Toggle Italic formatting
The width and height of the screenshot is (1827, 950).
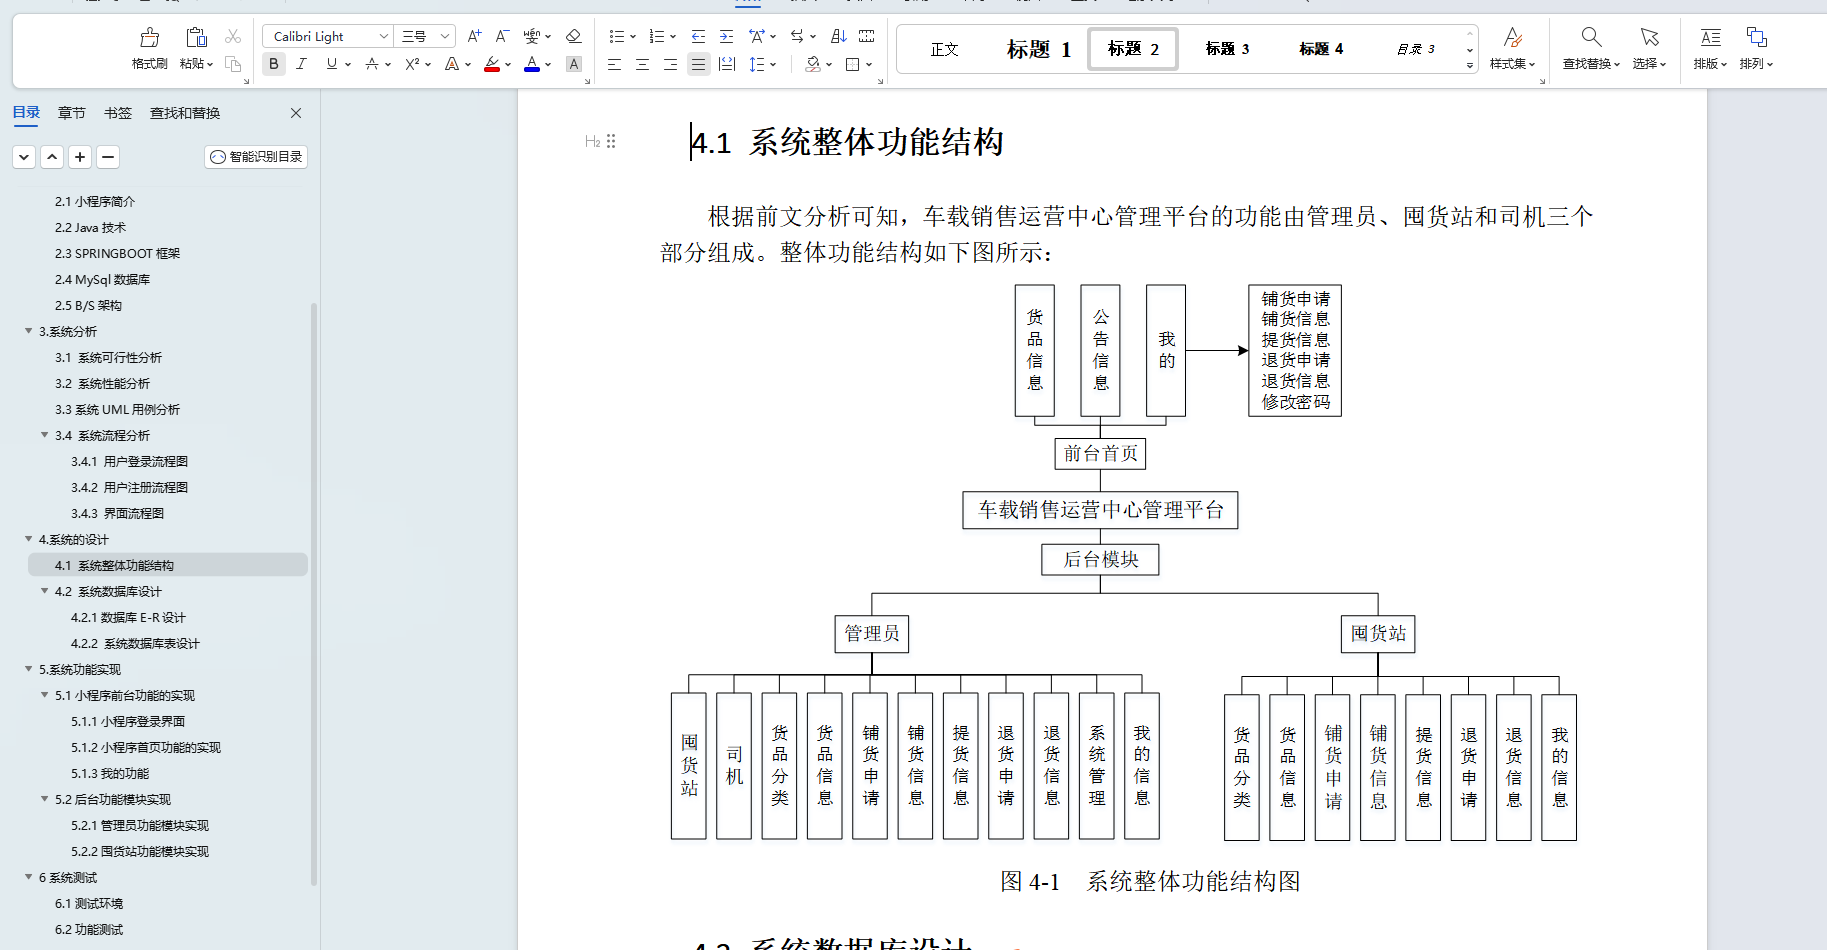click(x=301, y=64)
